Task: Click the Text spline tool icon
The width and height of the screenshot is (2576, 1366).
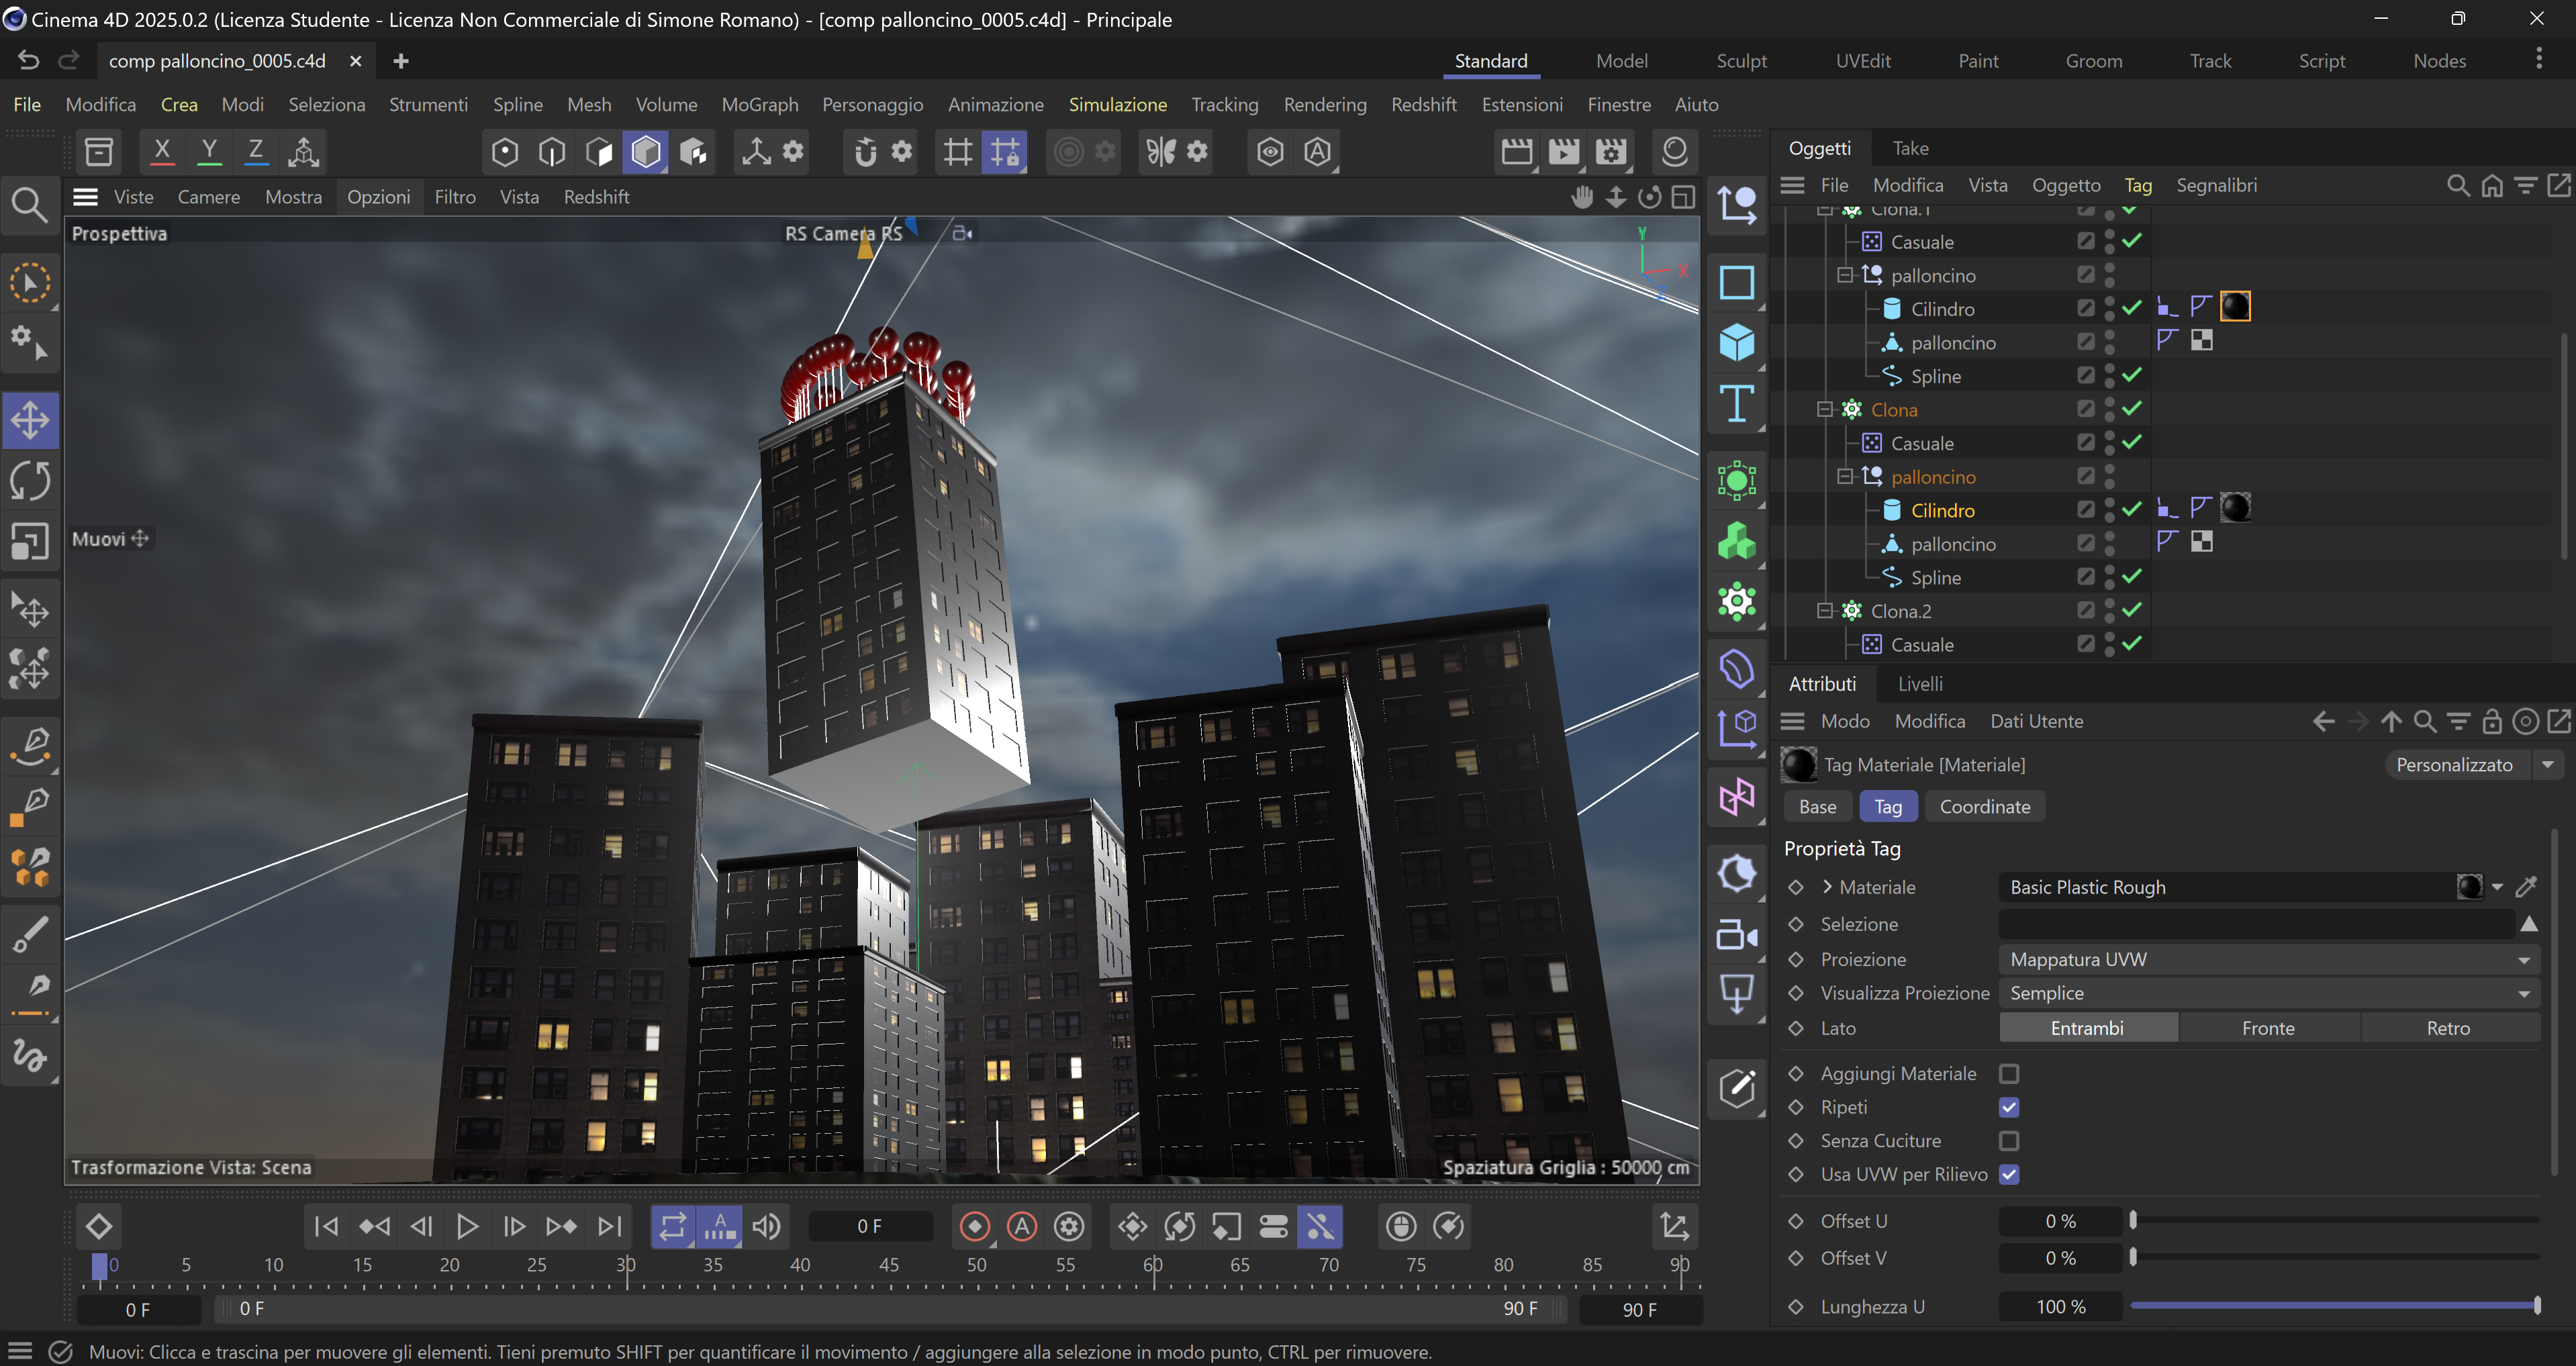Action: (1737, 404)
